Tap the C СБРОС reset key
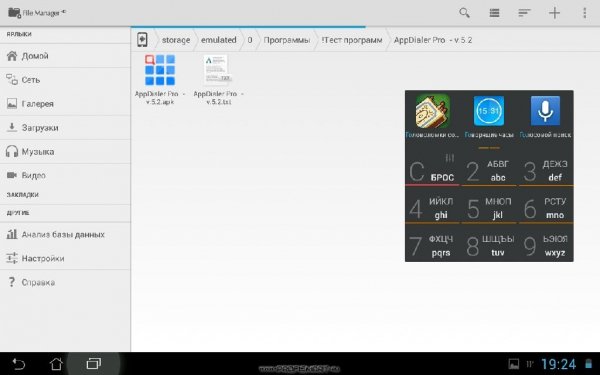The width and height of the screenshot is (600, 375). click(x=432, y=170)
